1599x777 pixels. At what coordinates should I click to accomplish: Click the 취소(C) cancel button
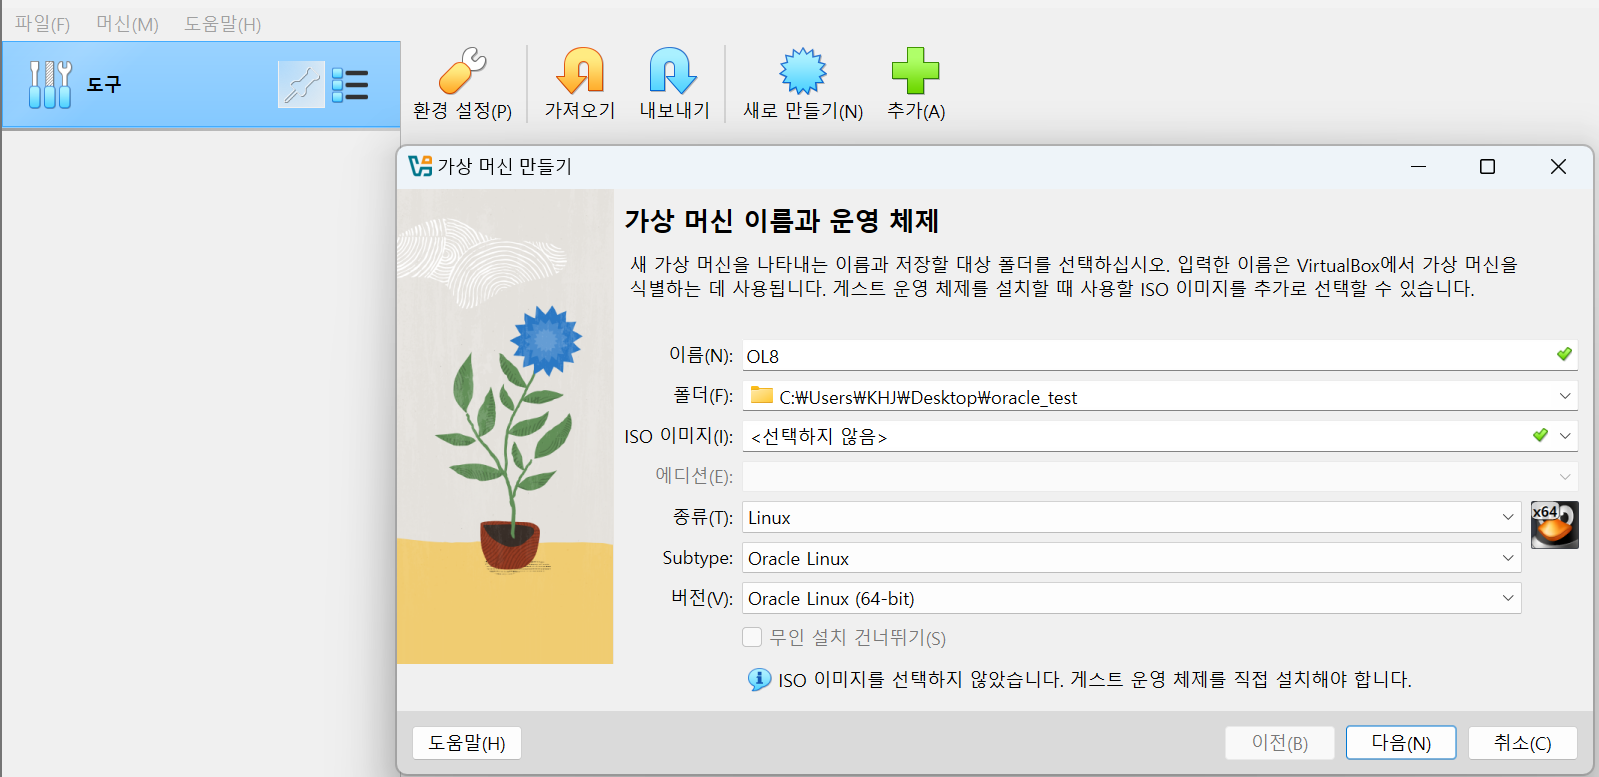(1522, 743)
